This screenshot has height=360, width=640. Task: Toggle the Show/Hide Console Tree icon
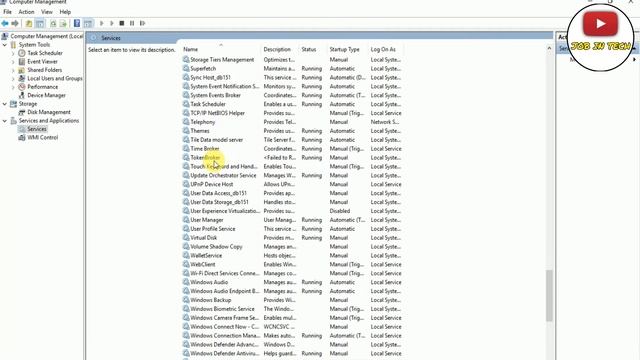tap(40, 23)
